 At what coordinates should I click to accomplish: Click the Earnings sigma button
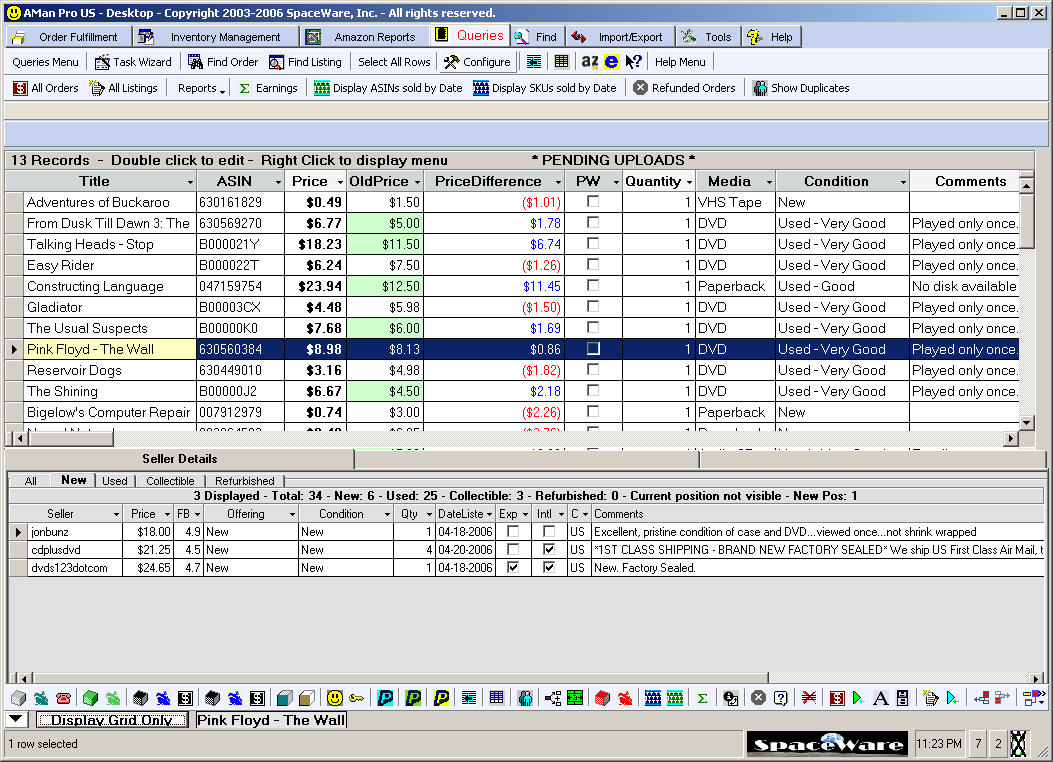coord(267,88)
